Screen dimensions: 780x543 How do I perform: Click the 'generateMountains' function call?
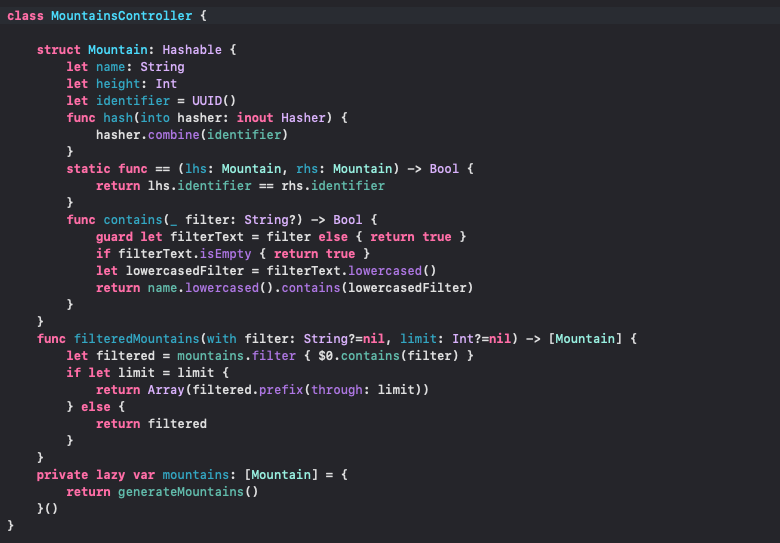pyautogui.click(x=181, y=492)
